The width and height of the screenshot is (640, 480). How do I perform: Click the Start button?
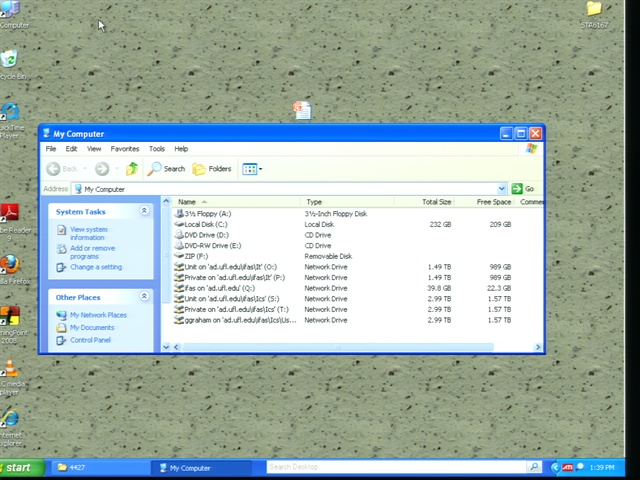tap(21, 468)
